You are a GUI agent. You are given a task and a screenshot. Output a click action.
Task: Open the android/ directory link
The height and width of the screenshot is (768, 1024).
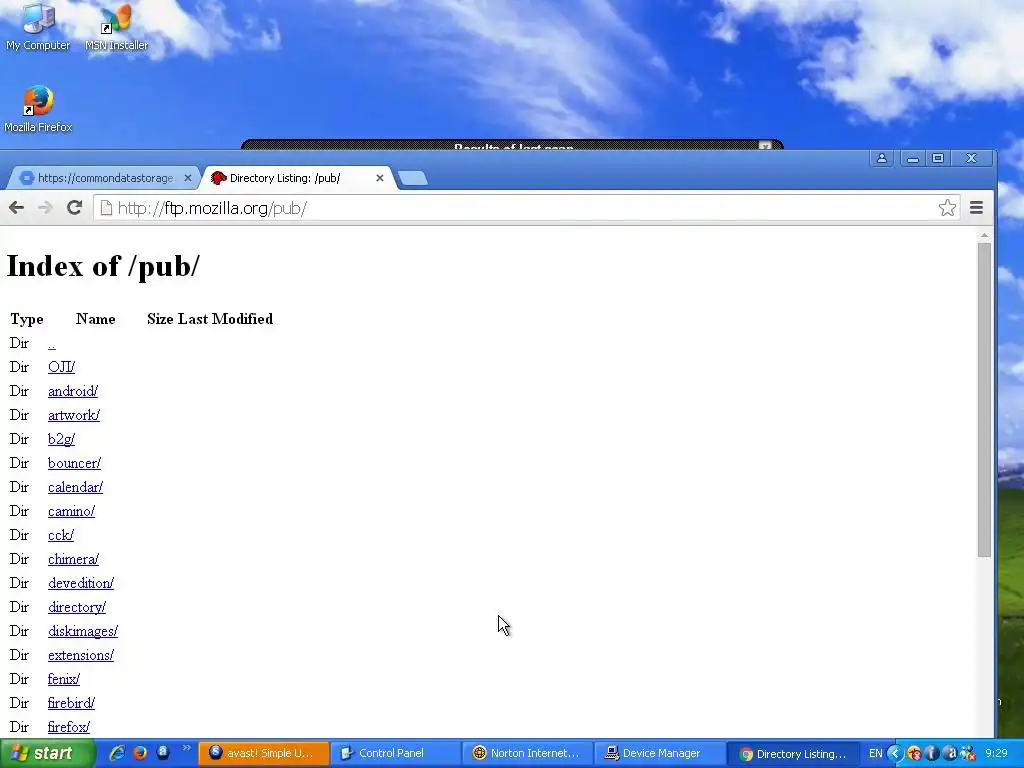pos(72,391)
